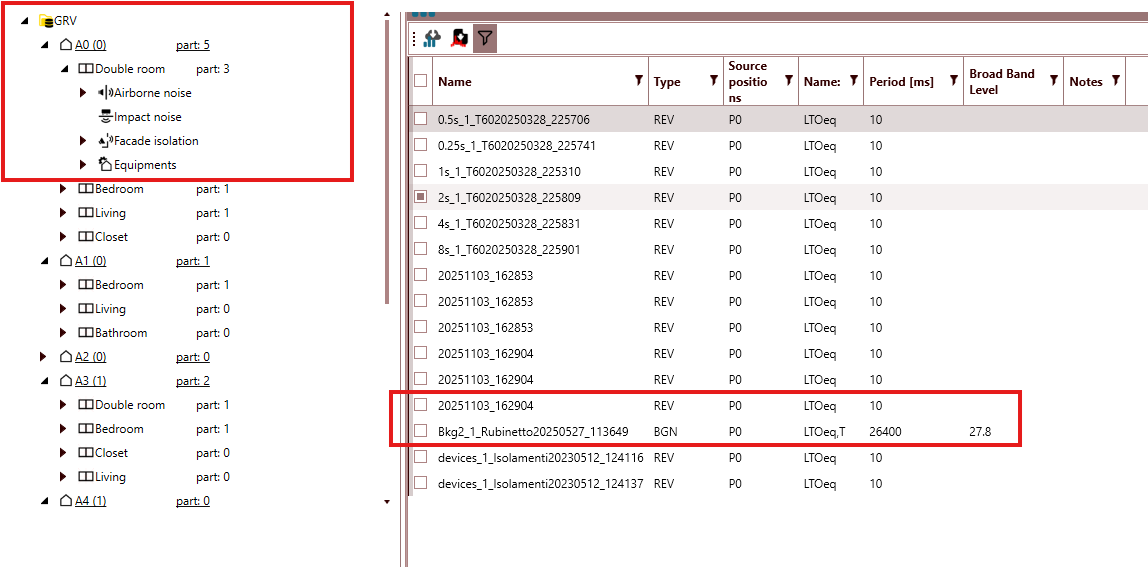Open the A1 (0) link
Screen dimensions: 1148x567
point(91,261)
